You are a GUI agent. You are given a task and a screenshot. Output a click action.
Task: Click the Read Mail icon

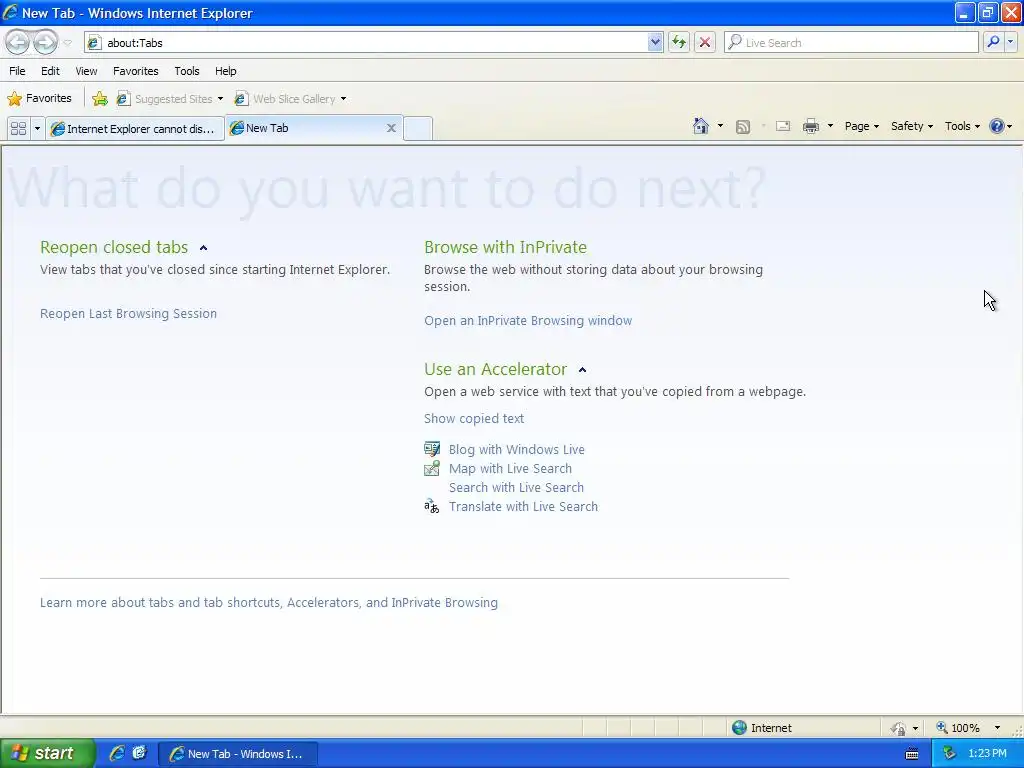coord(783,127)
